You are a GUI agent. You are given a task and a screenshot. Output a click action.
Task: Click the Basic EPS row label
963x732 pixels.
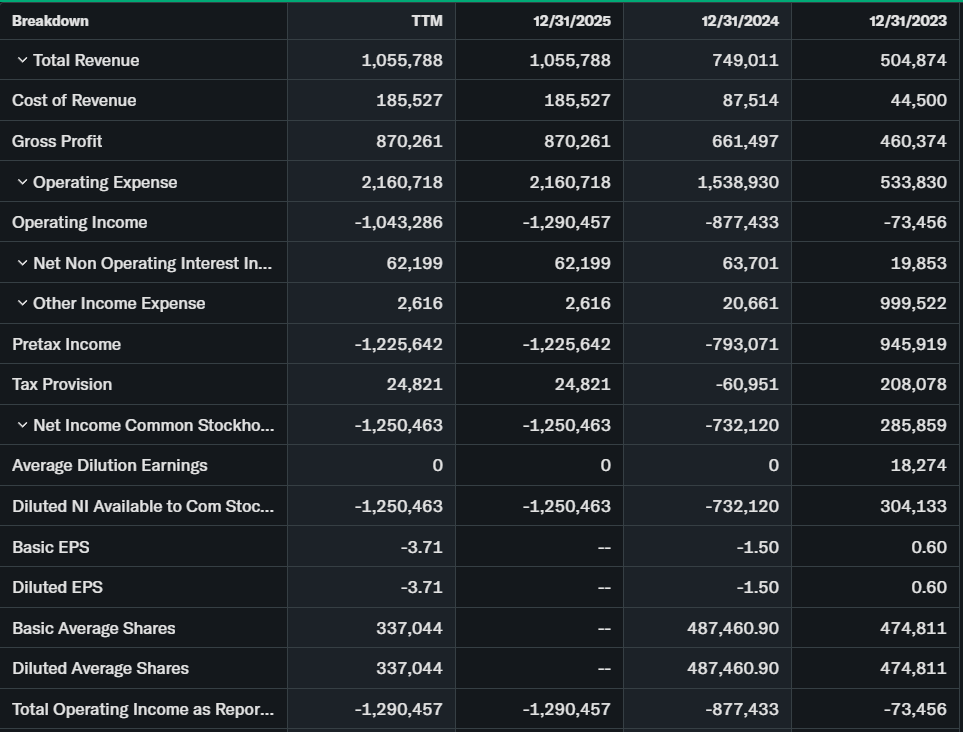(50, 548)
